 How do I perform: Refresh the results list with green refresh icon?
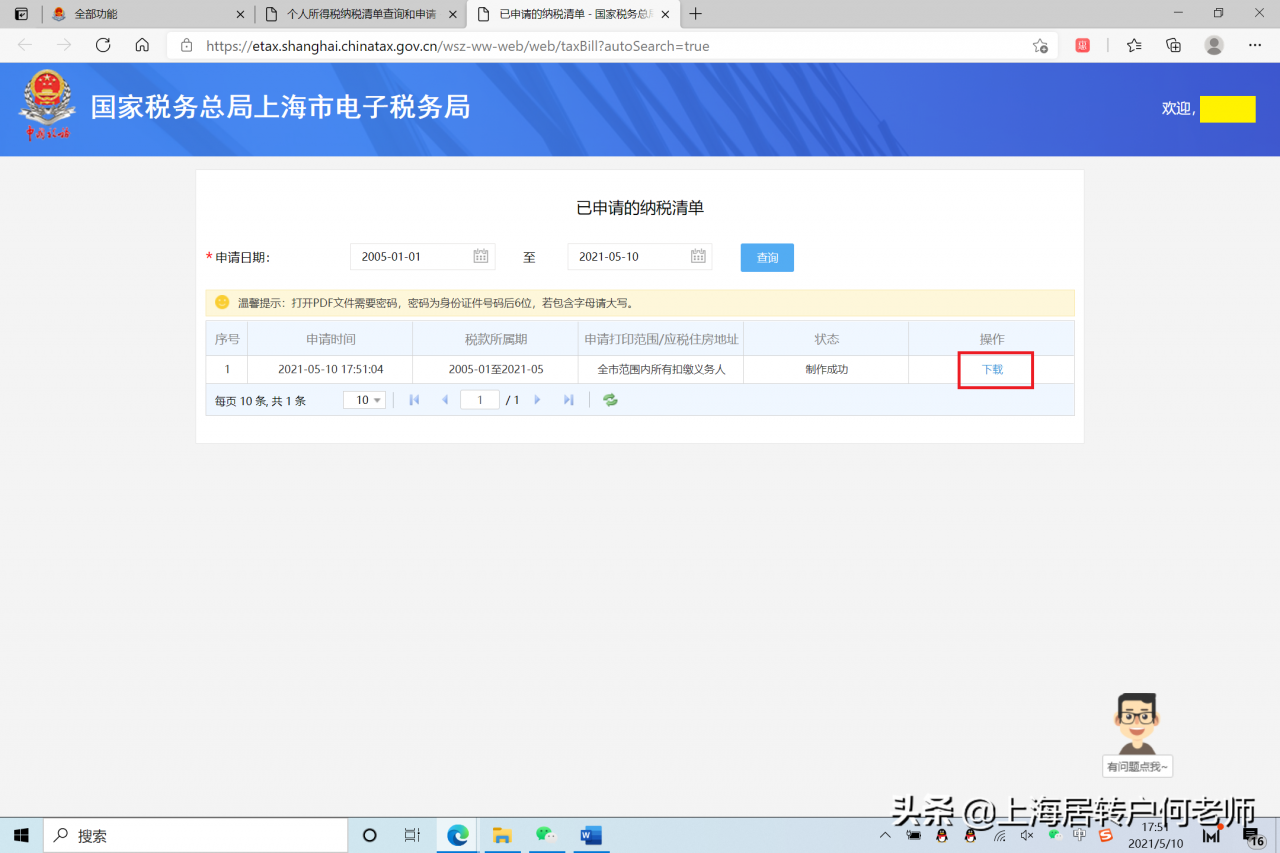click(x=610, y=399)
